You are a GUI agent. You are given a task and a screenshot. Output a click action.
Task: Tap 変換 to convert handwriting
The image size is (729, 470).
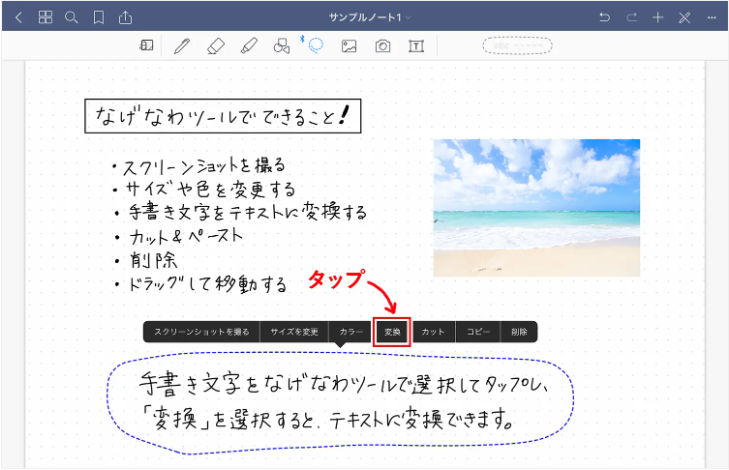392,332
